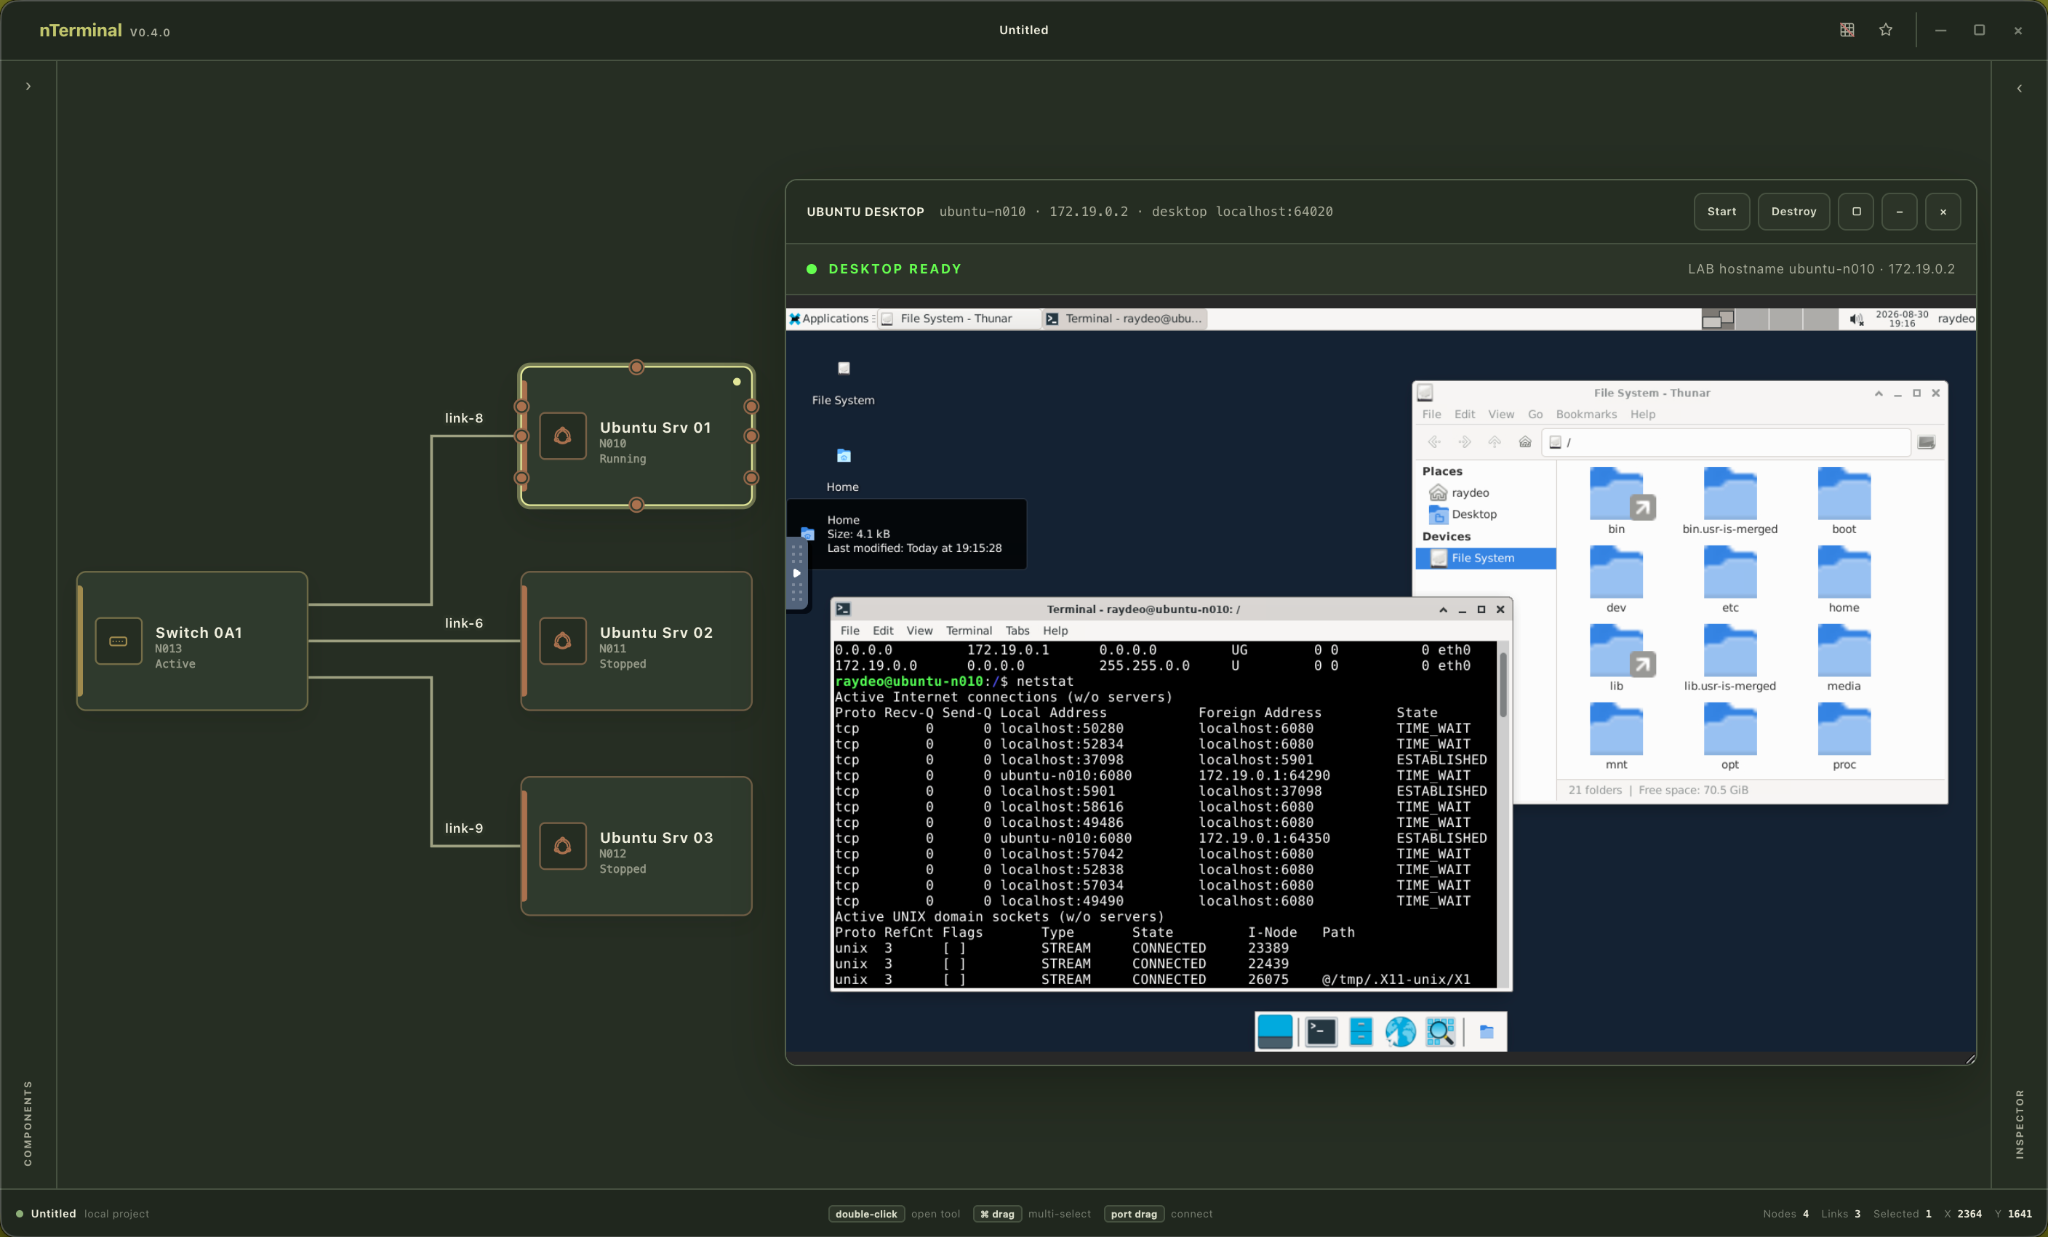The image size is (2048, 1237).
Task: Select the link-9 label
Action: coord(464,828)
